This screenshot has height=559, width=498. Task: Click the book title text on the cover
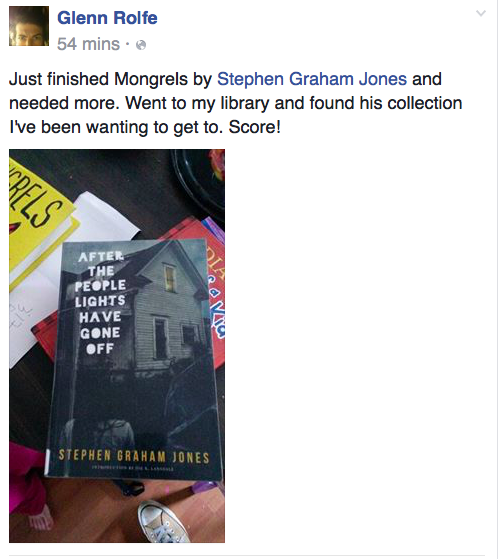(100, 302)
